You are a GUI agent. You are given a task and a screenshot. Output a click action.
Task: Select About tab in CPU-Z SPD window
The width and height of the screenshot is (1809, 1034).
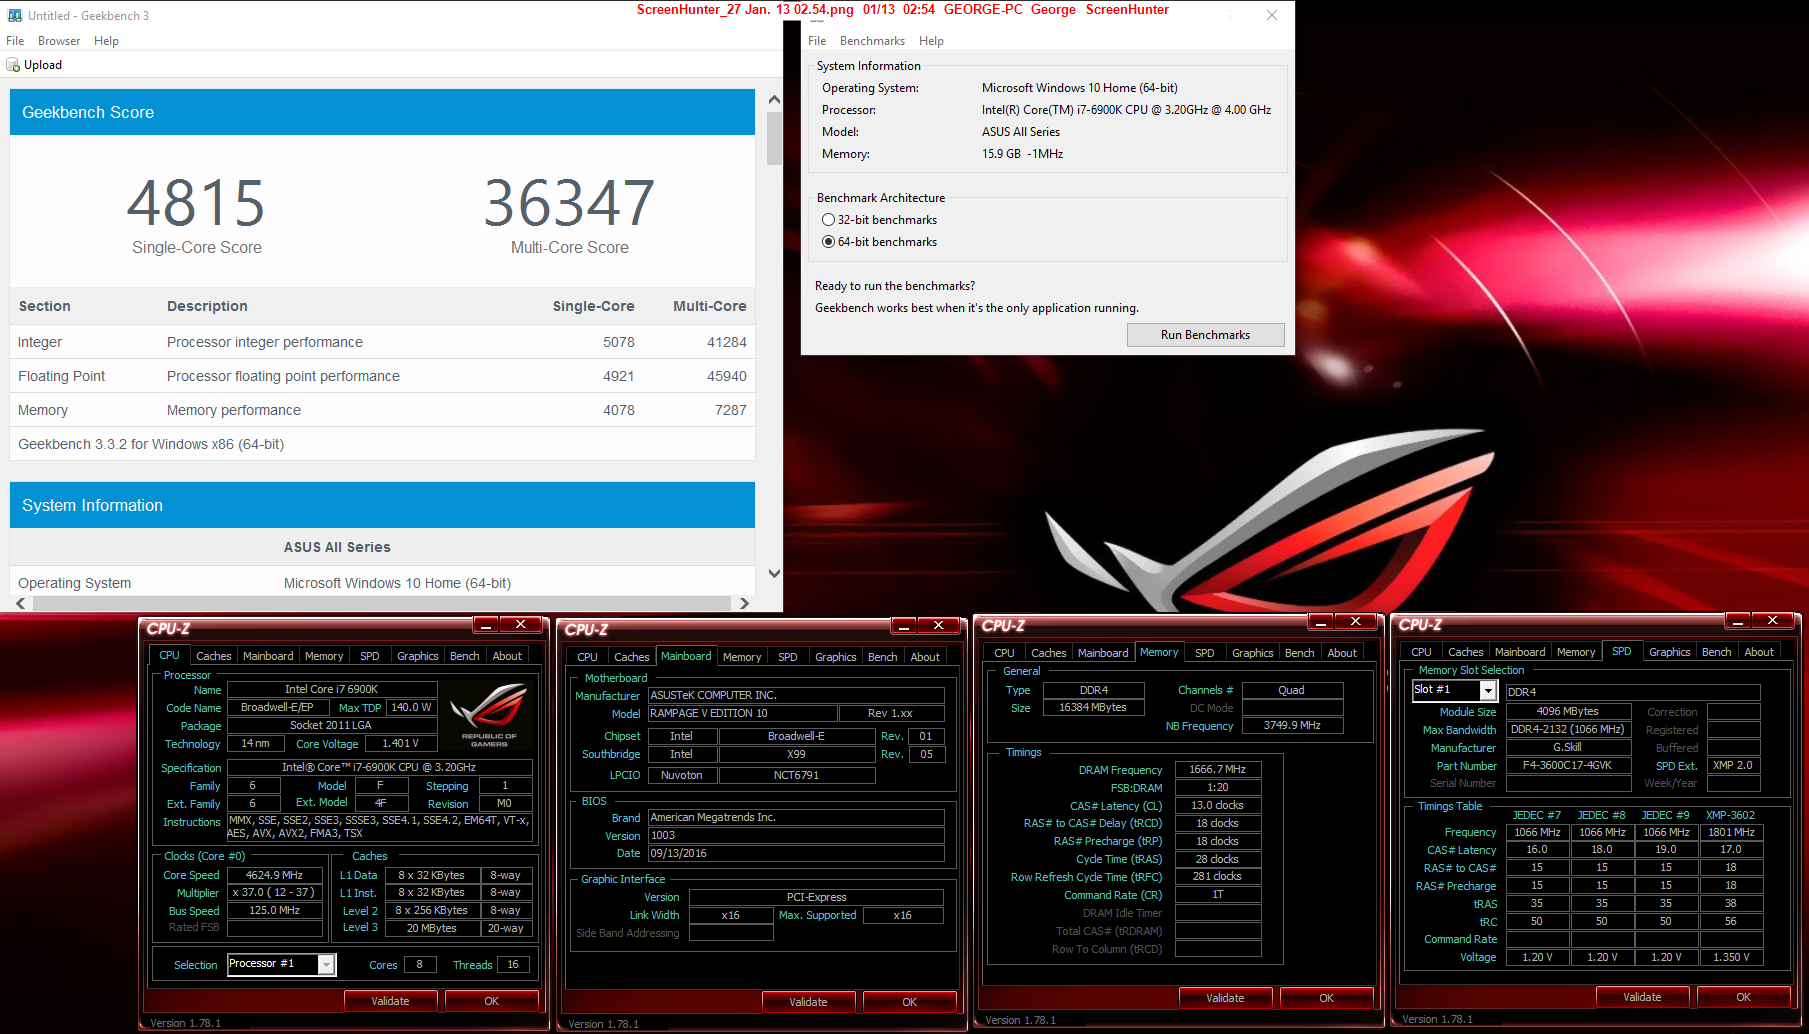coord(1759,652)
